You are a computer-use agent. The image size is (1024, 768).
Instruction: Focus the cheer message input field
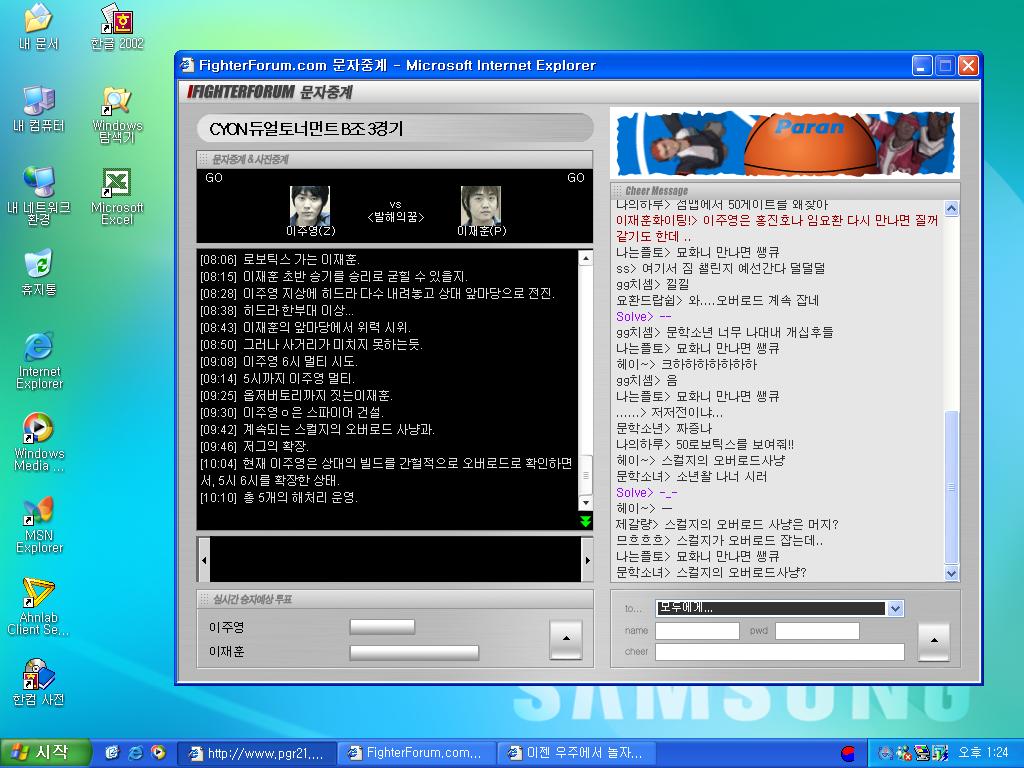click(780, 651)
